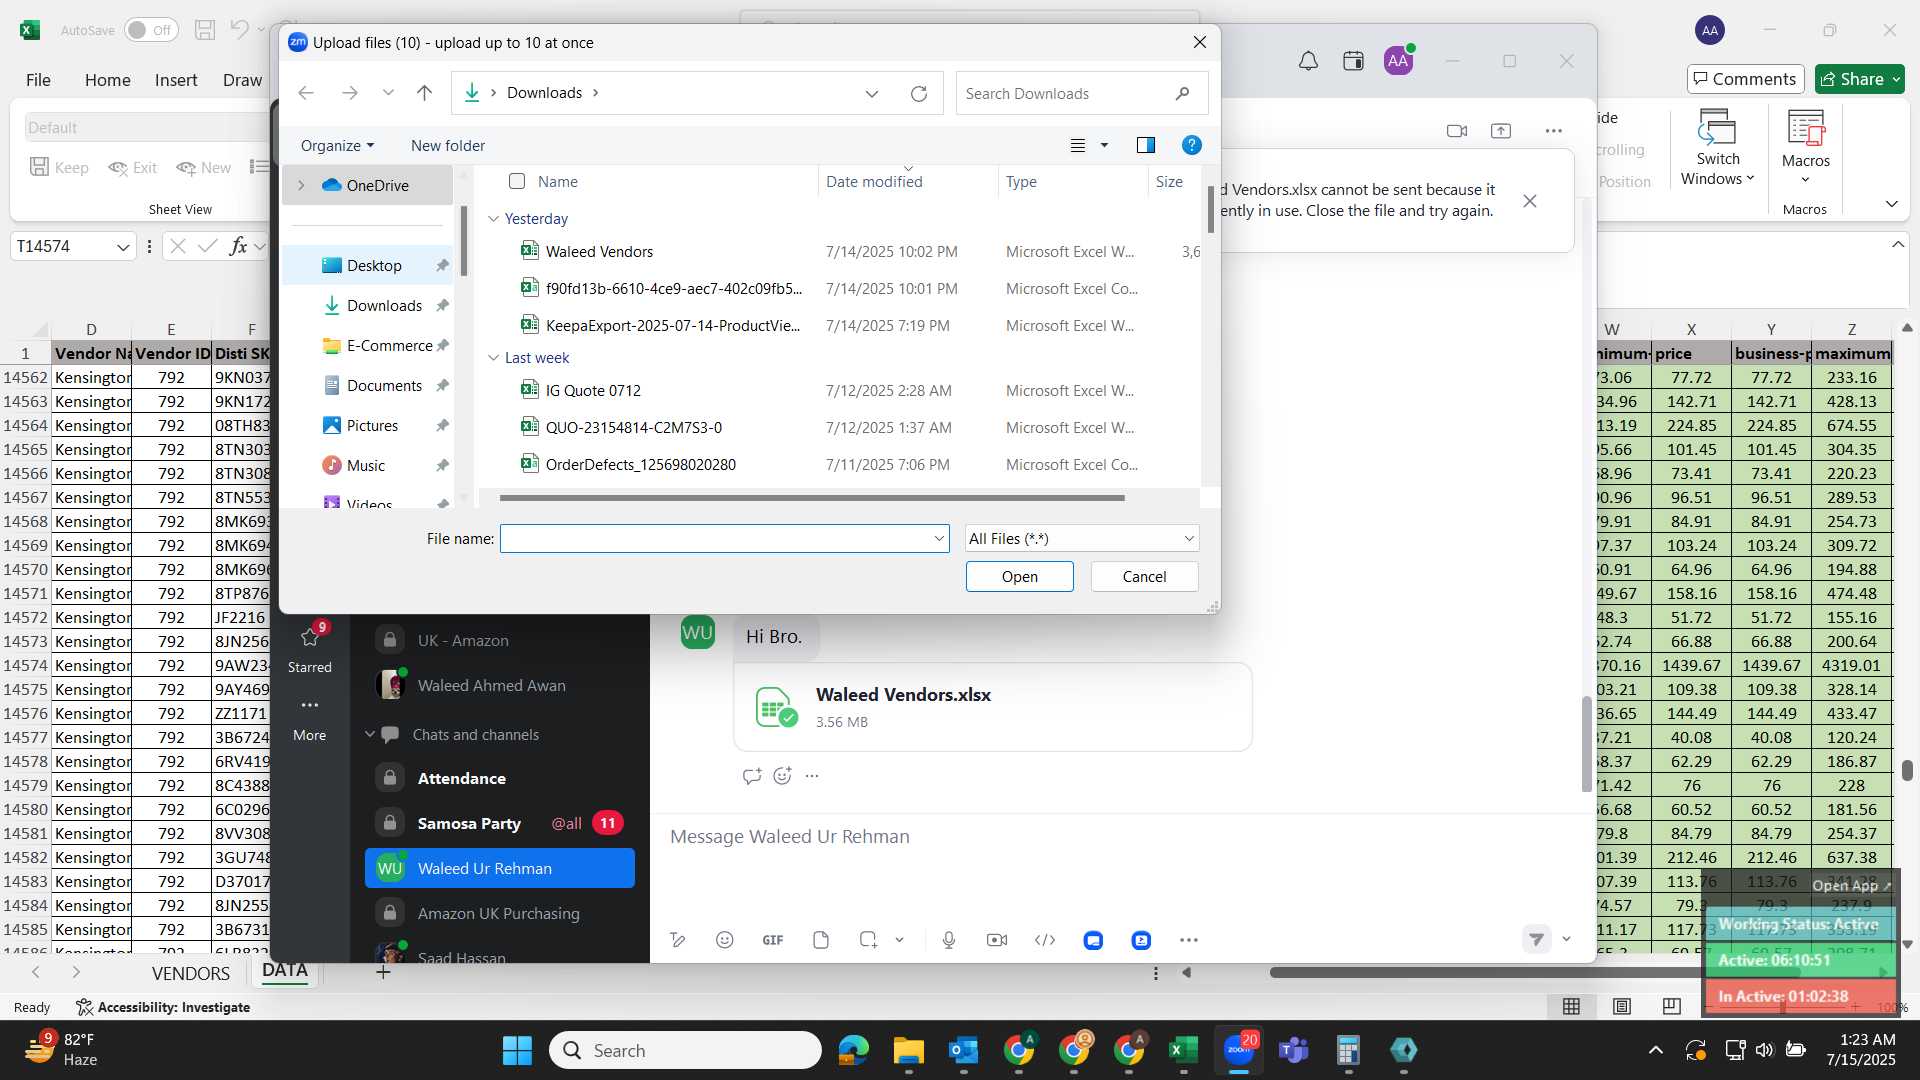This screenshot has height=1080, width=1920.
Task: Open Outlook from the taskbar
Action: pos(963,1050)
